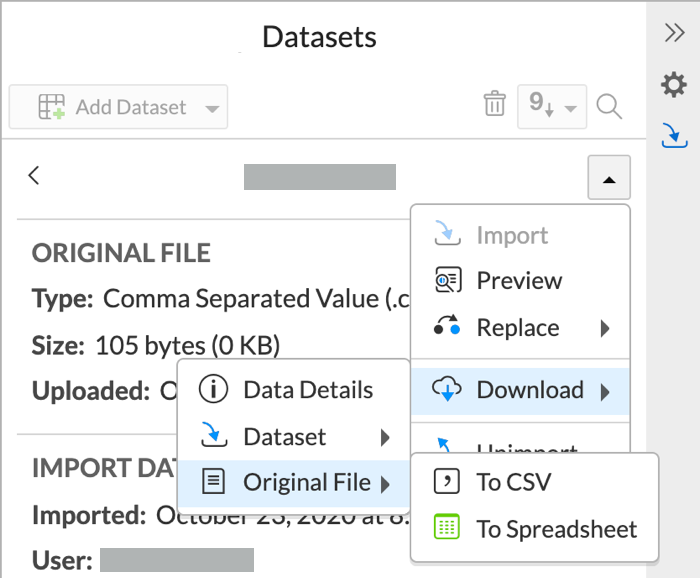This screenshot has width=700, height=578.
Task: Select Data Details in Download submenu
Action: tap(294, 390)
